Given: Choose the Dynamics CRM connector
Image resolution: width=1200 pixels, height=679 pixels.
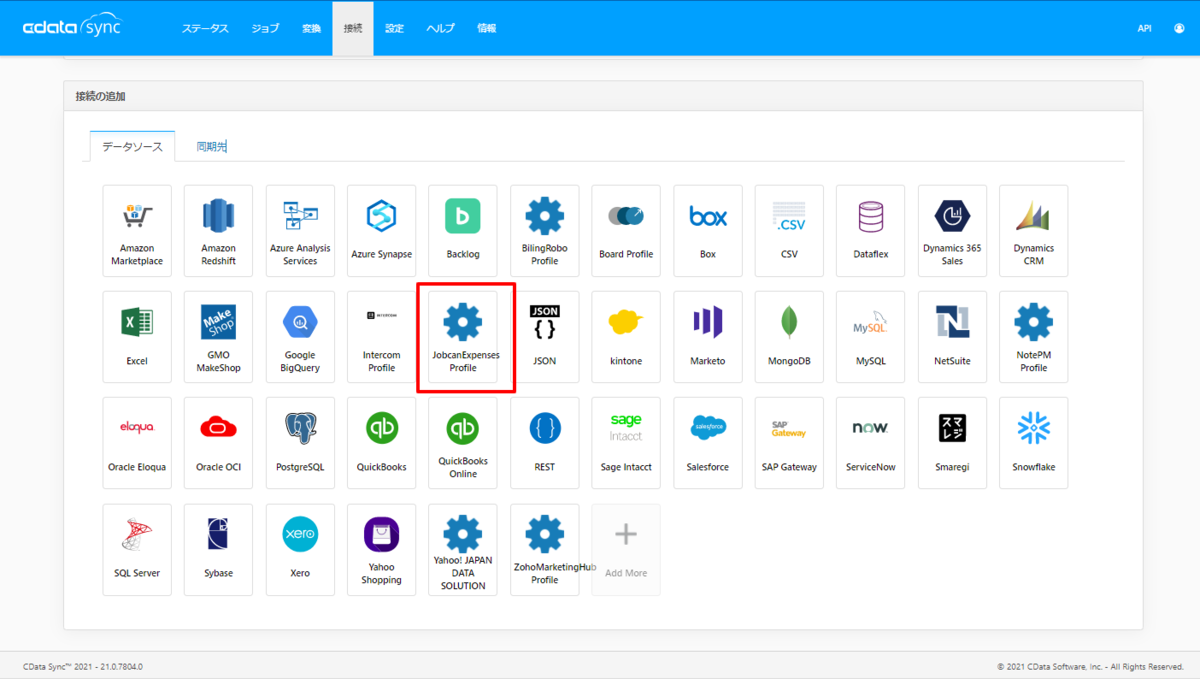Looking at the screenshot, I should (1034, 231).
